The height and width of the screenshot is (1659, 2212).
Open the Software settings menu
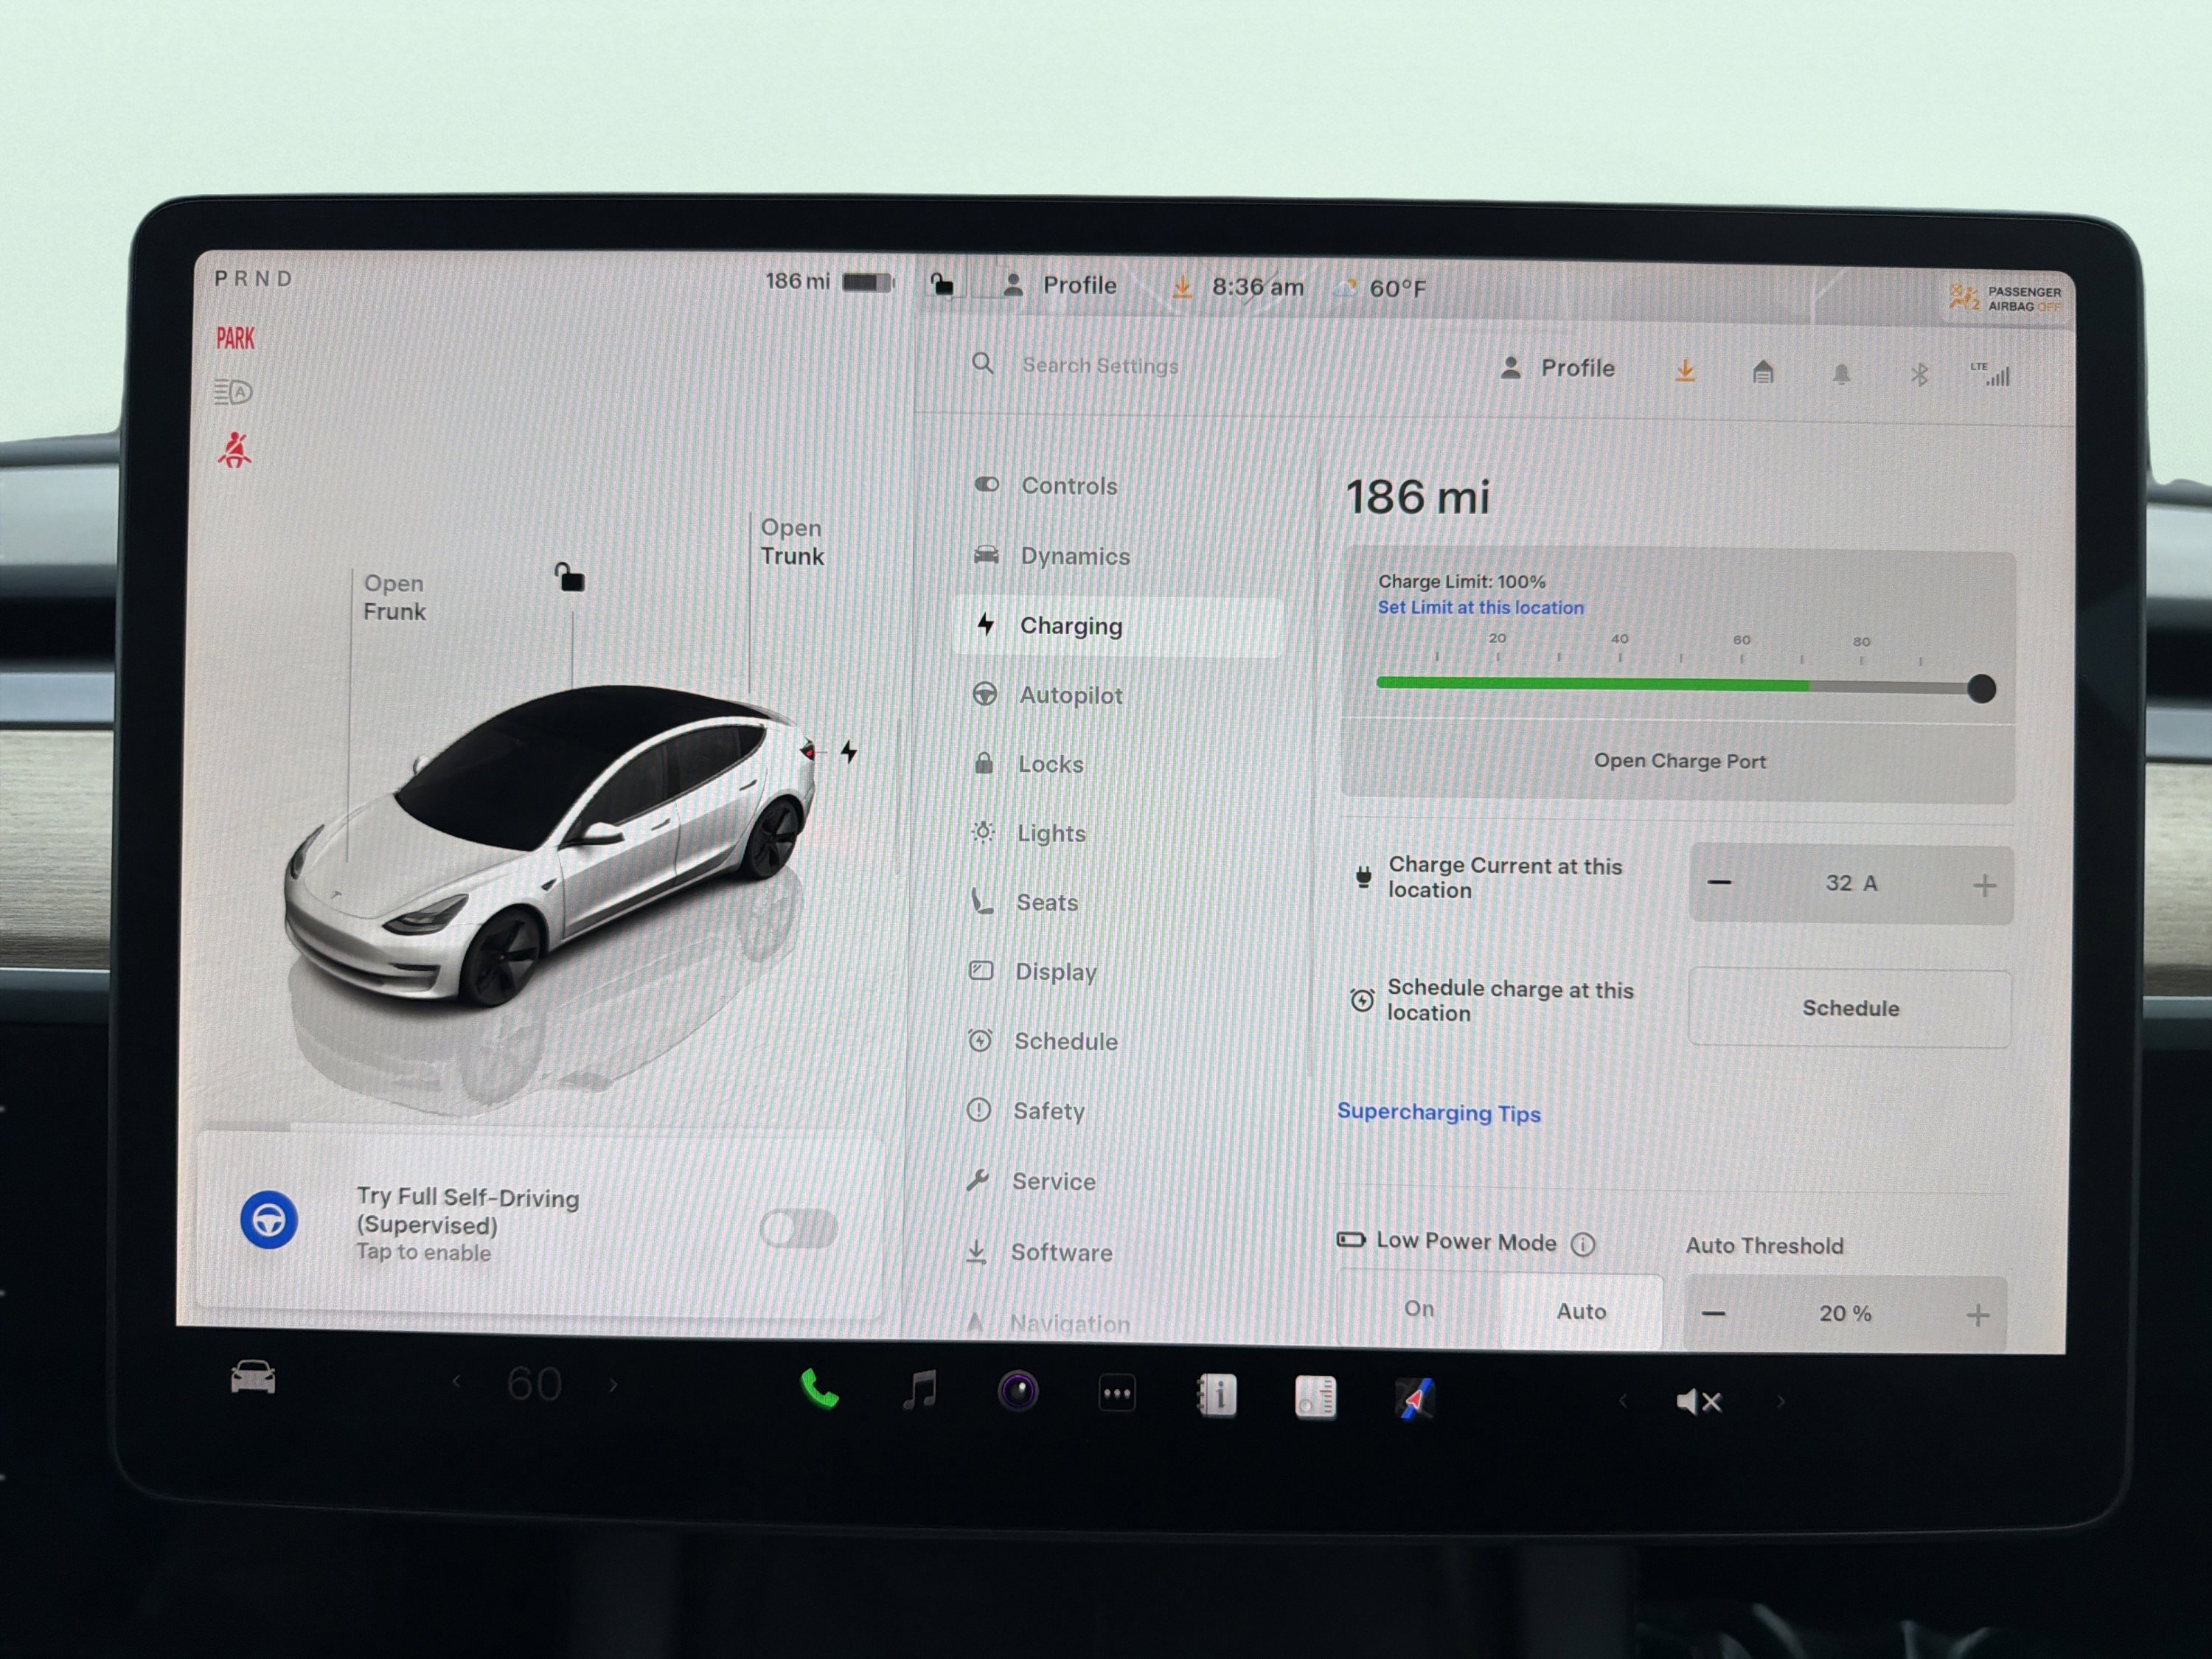pyautogui.click(x=1107, y=1252)
